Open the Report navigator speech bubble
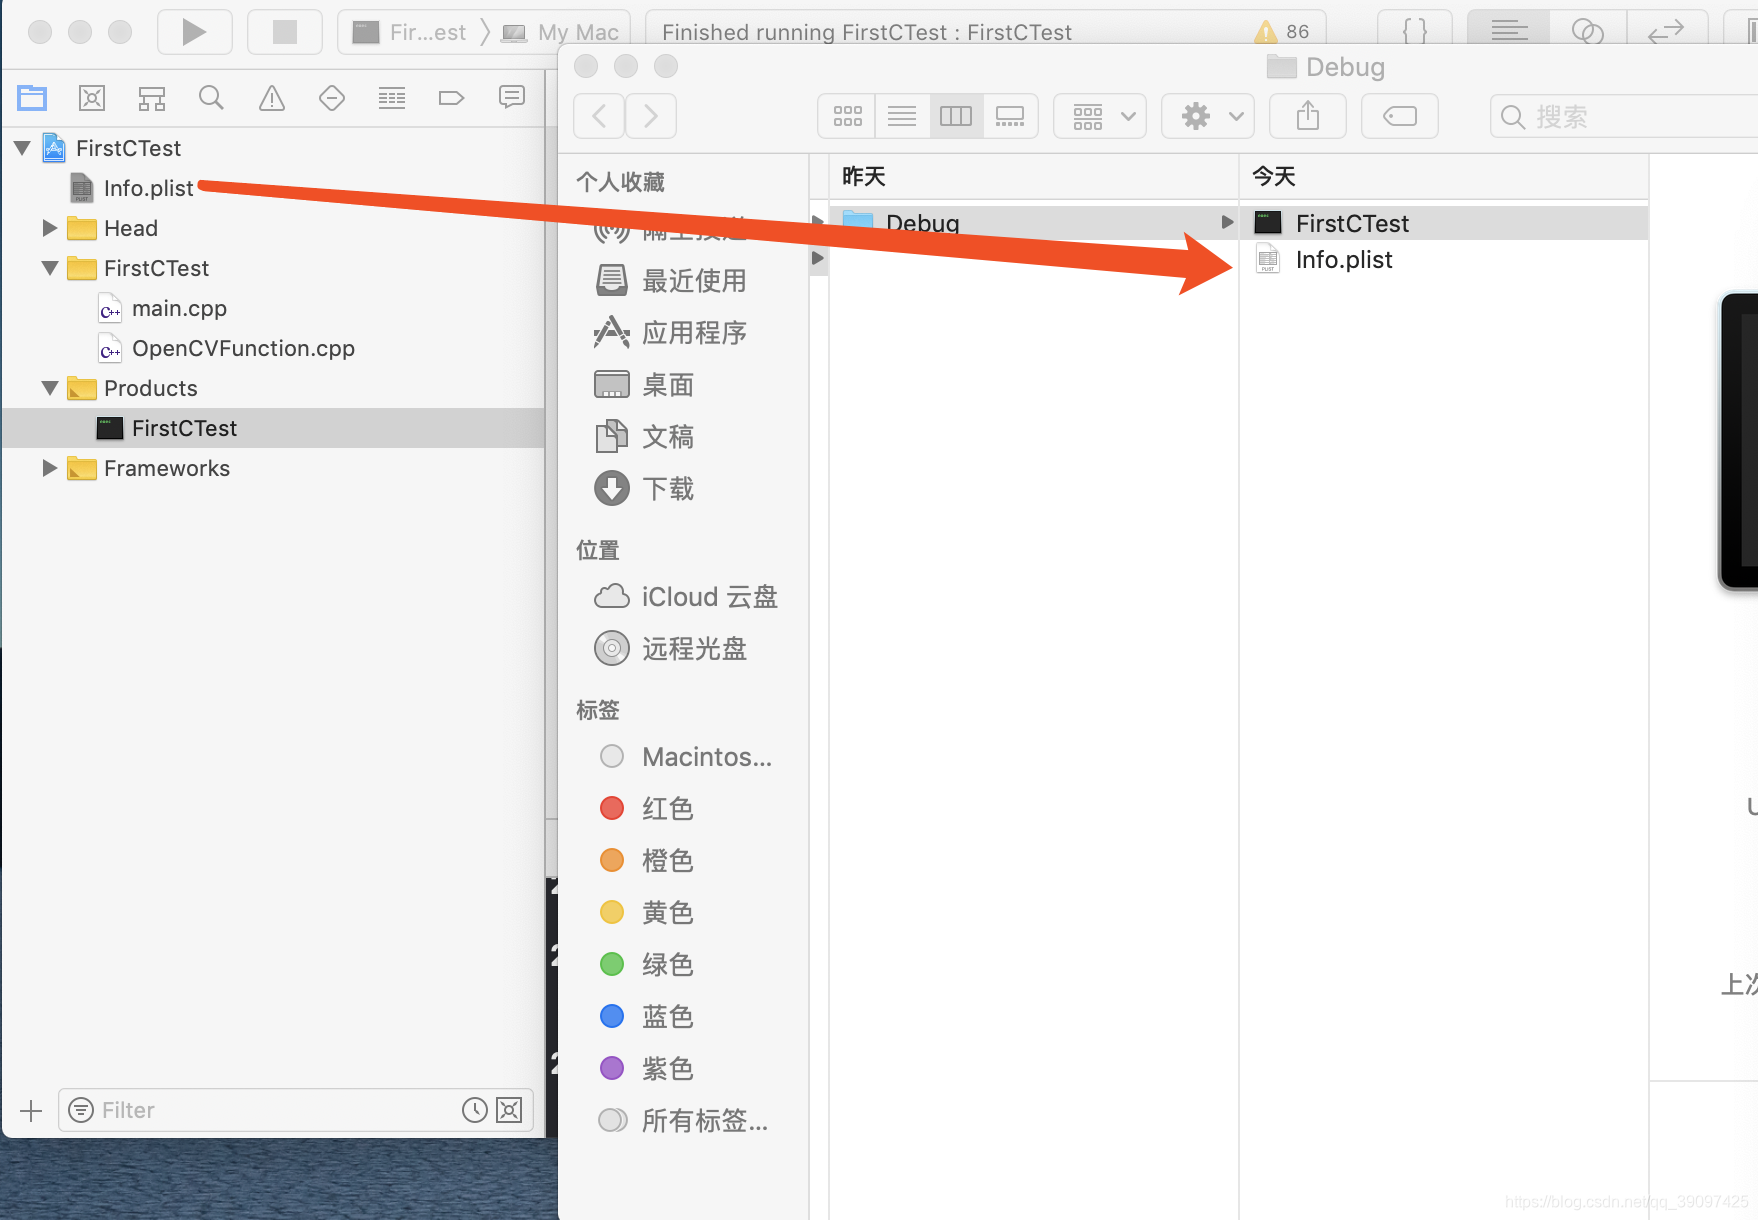Screen dimensions: 1758x1220 [x=511, y=97]
